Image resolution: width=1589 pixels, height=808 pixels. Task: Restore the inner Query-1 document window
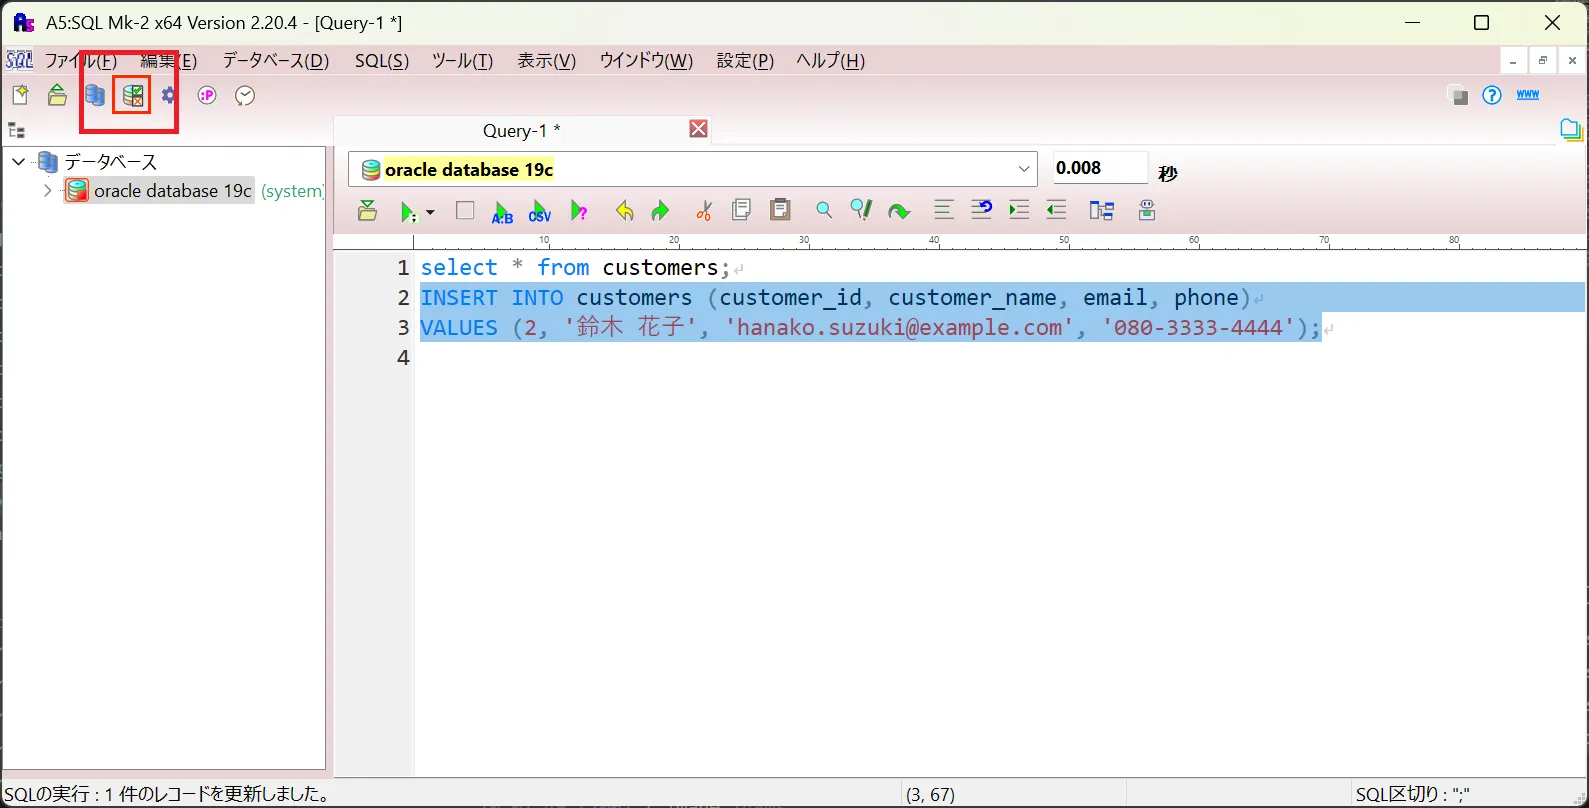click(x=1543, y=61)
